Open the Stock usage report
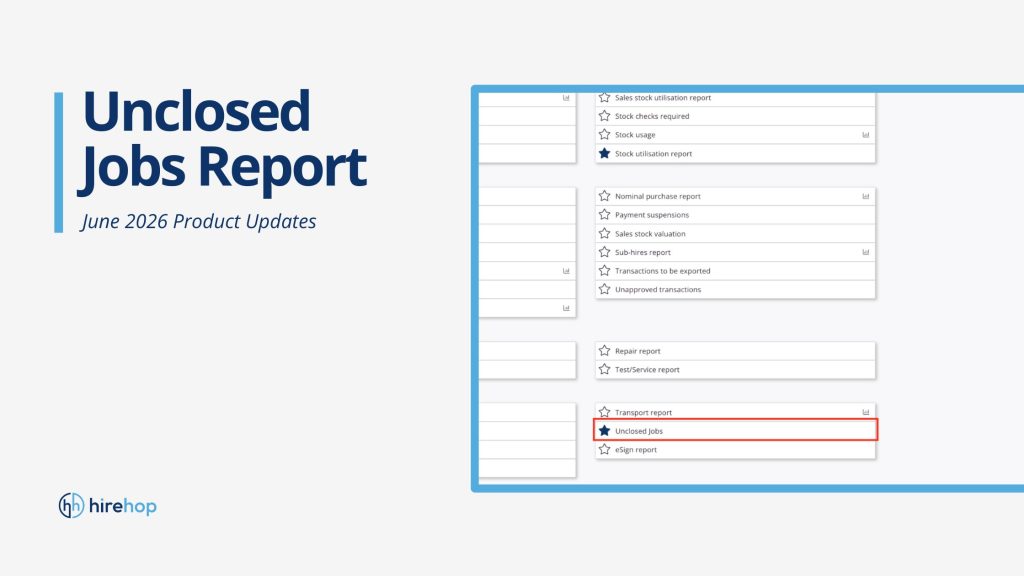This screenshot has width=1024, height=576. [635, 135]
